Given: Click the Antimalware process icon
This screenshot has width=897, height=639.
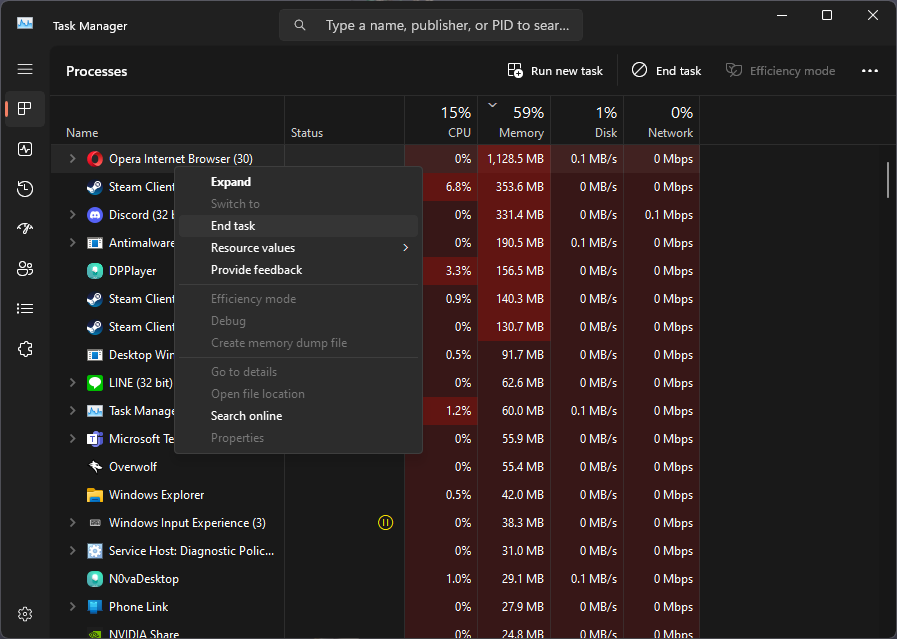Looking at the screenshot, I should pos(94,243).
